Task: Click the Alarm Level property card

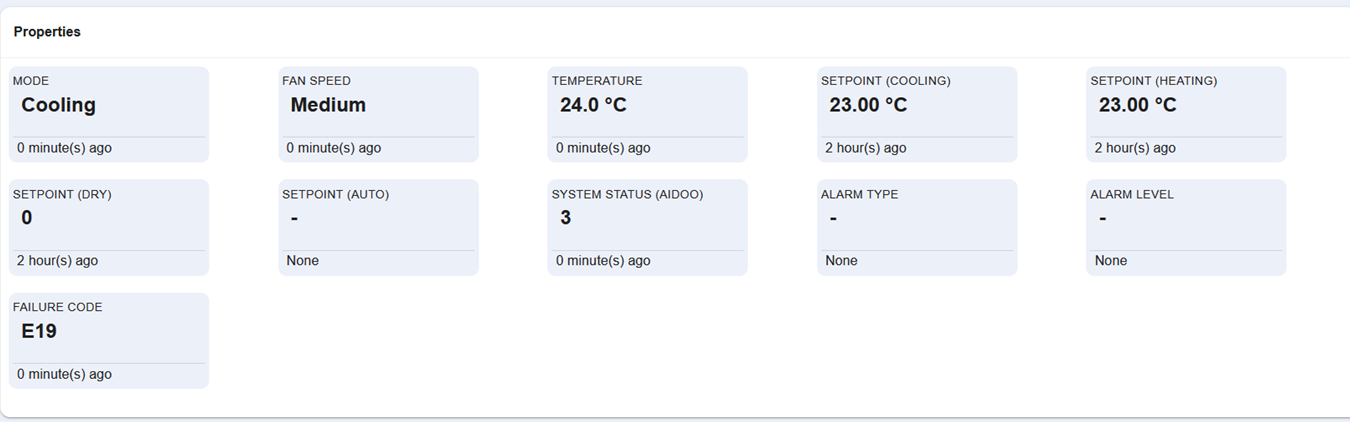Action: pos(1186,228)
